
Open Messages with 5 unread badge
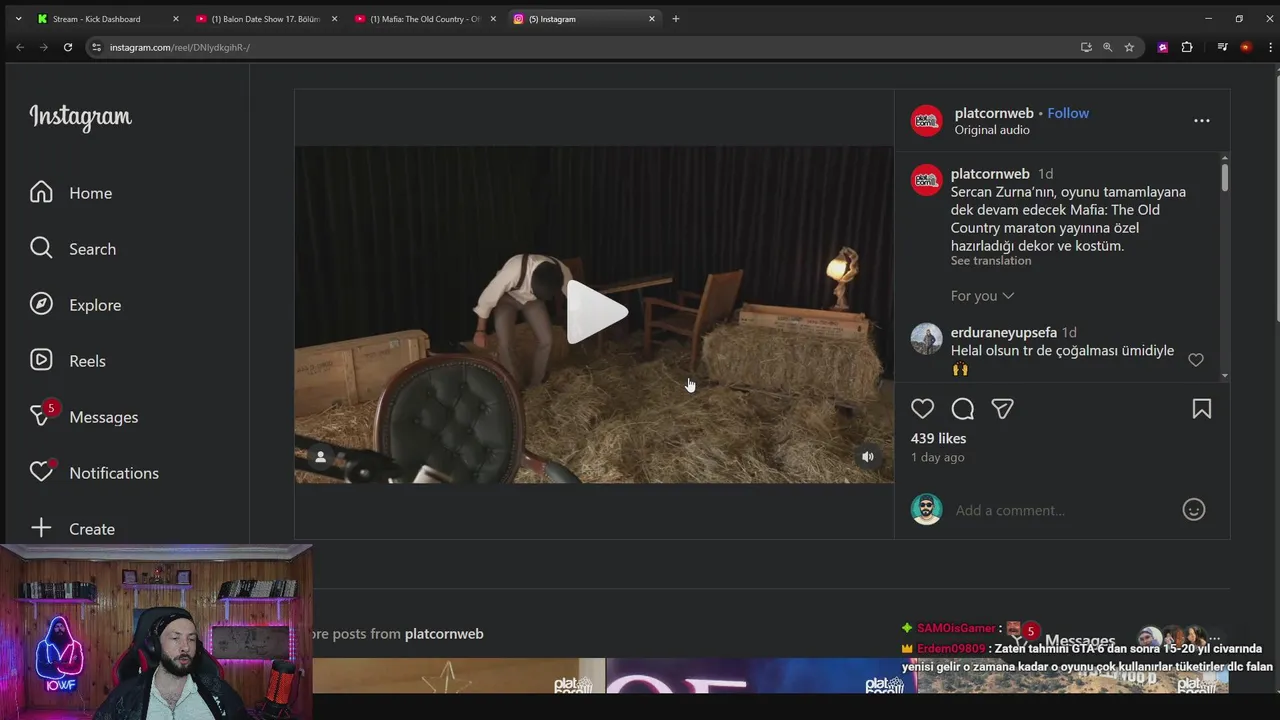click(x=84, y=417)
